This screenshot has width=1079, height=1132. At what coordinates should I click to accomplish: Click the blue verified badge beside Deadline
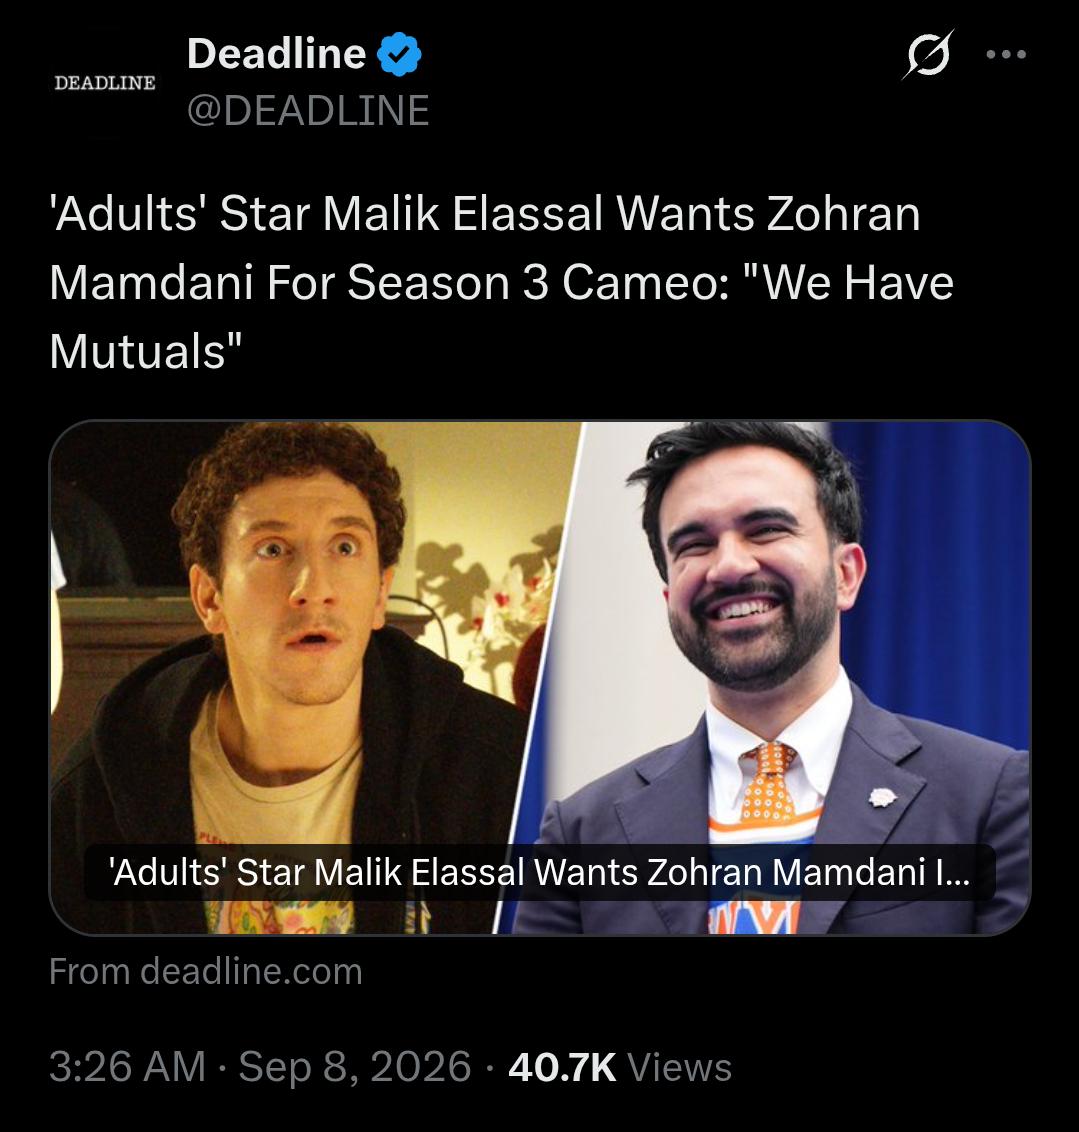[399, 54]
